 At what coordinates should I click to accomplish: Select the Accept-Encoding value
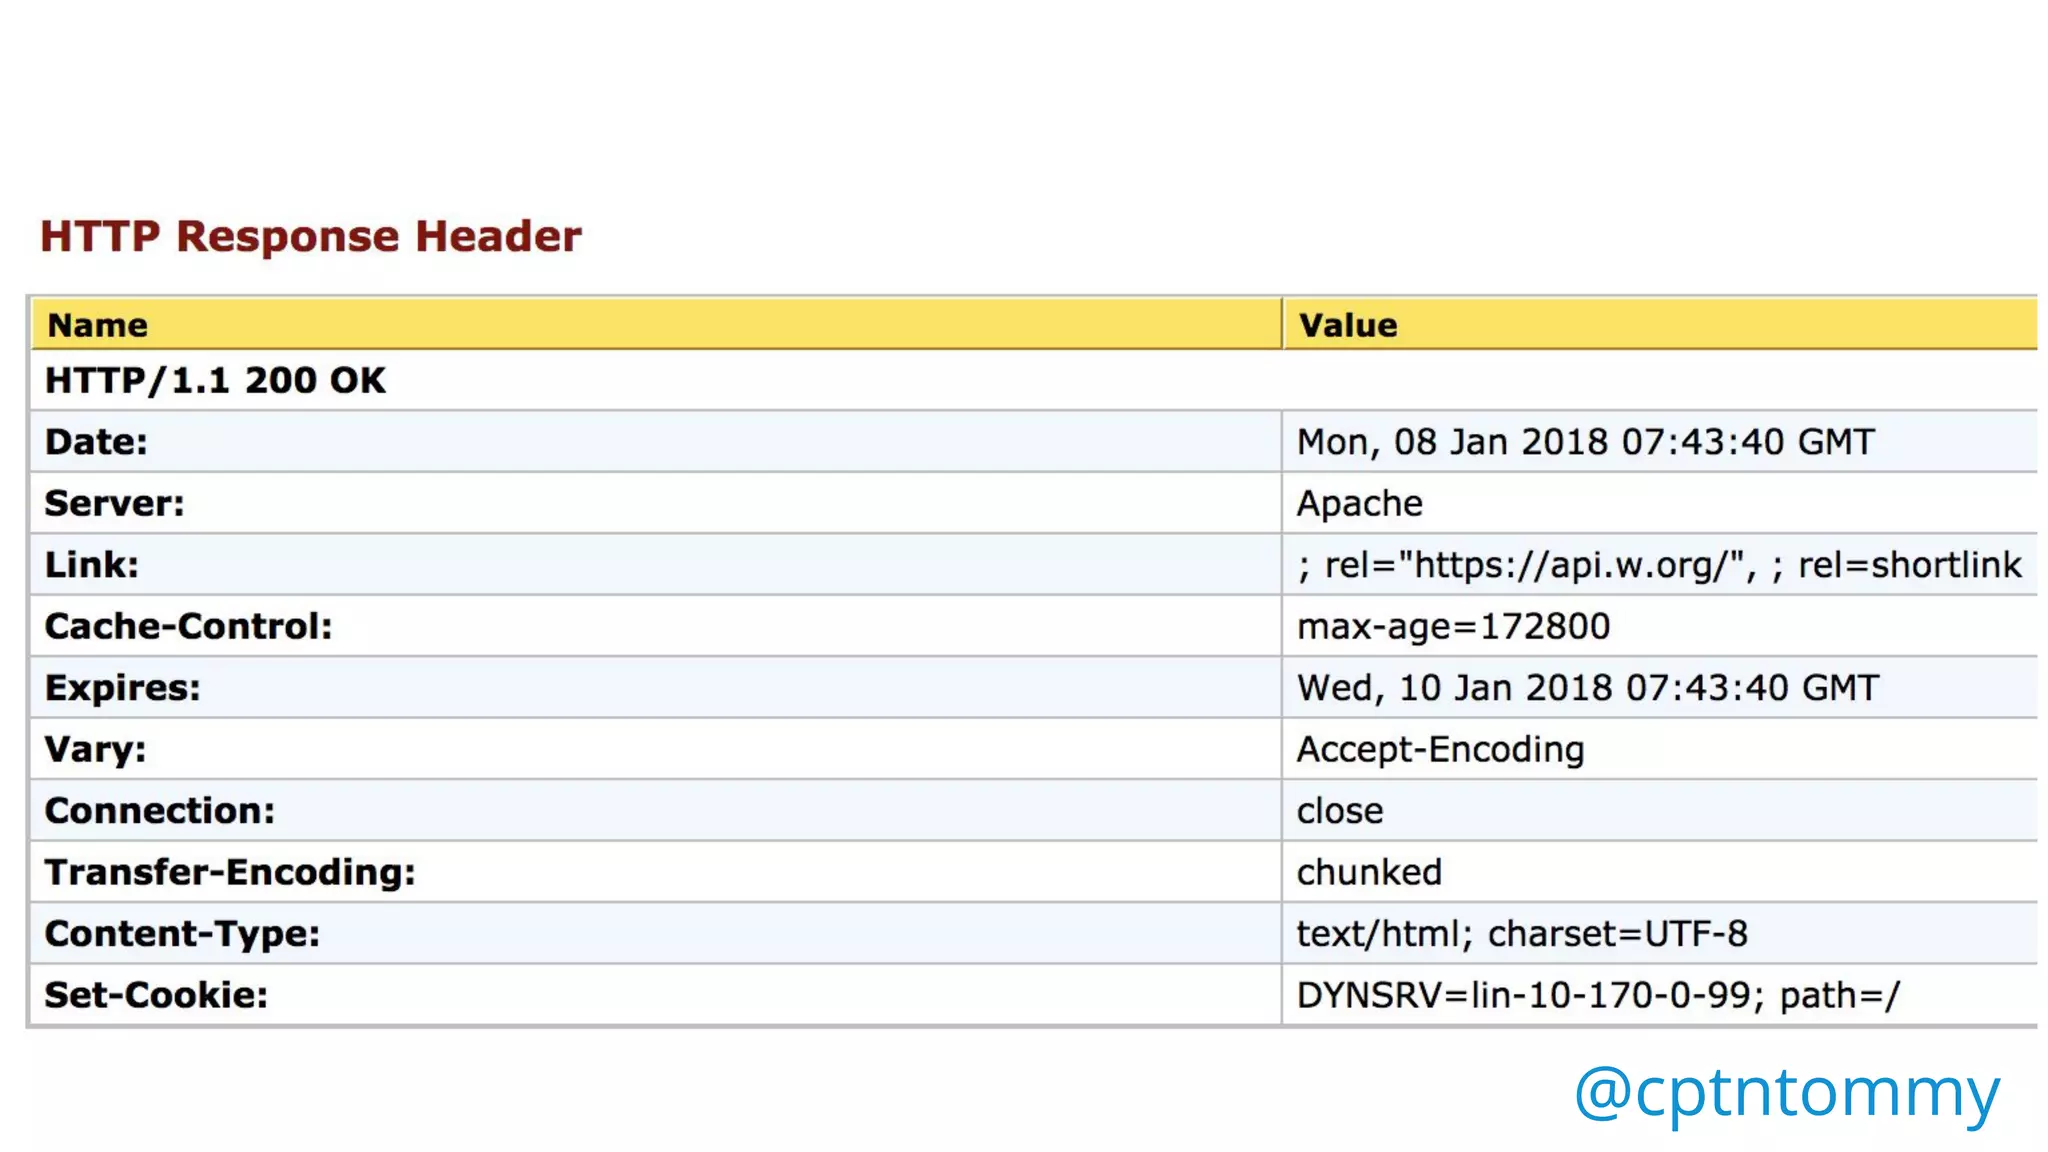click(x=1440, y=749)
